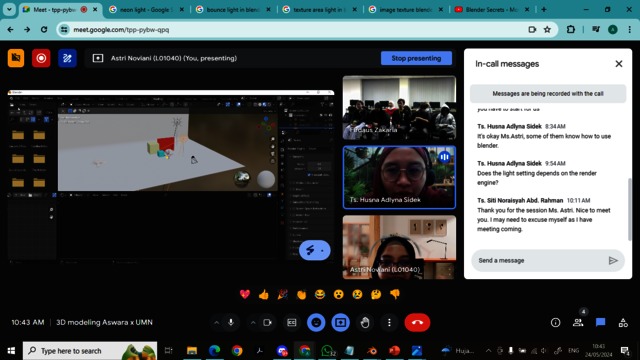Open more options three-dot menu
The height and width of the screenshot is (360, 640).
click(389, 322)
